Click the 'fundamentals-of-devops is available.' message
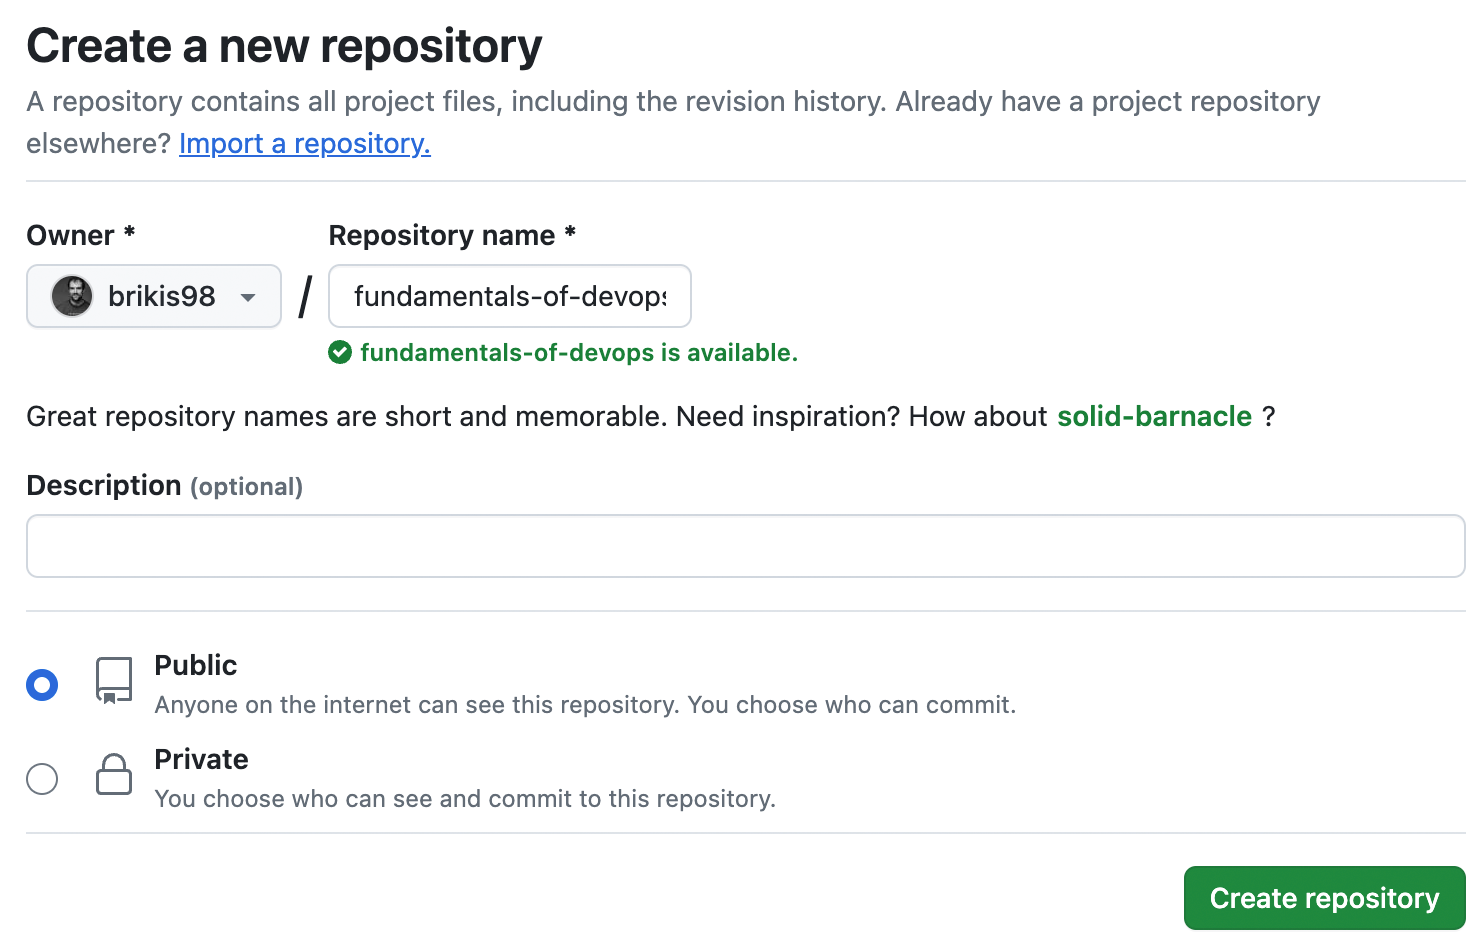The height and width of the screenshot is (941, 1483). [x=579, y=352]
